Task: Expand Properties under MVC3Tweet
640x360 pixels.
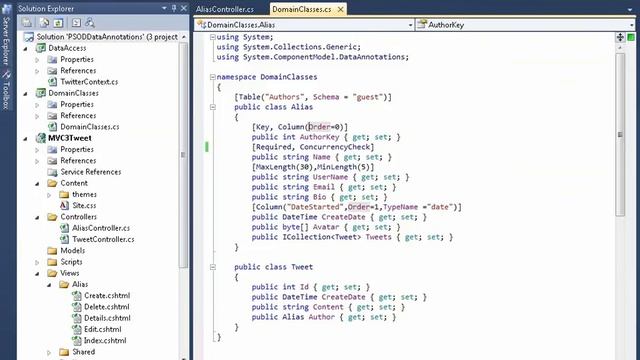Action: [x=37, y=149]
